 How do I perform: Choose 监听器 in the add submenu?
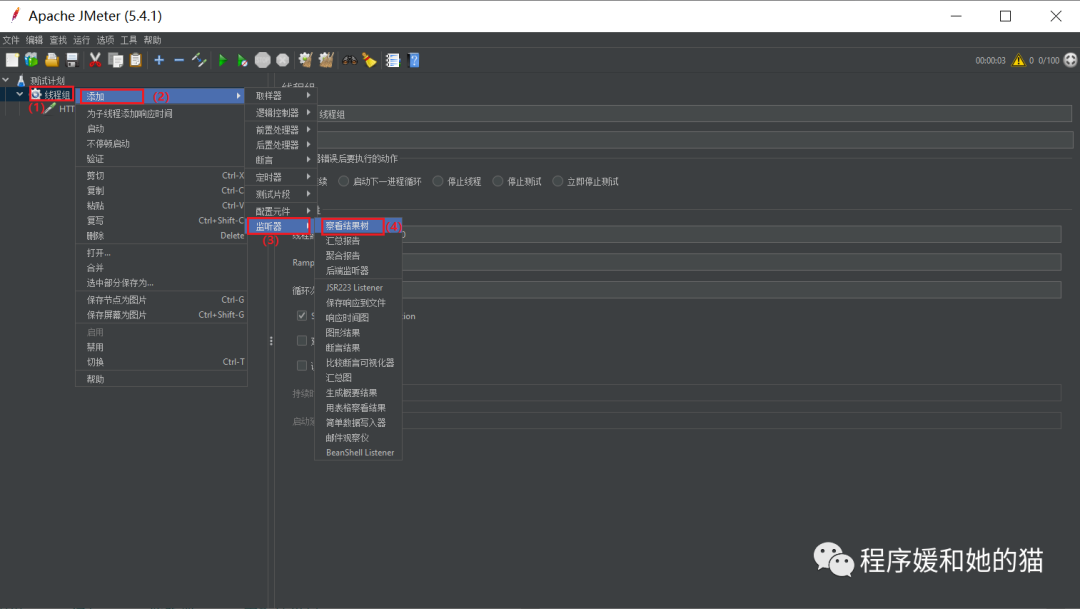[281, 226]
